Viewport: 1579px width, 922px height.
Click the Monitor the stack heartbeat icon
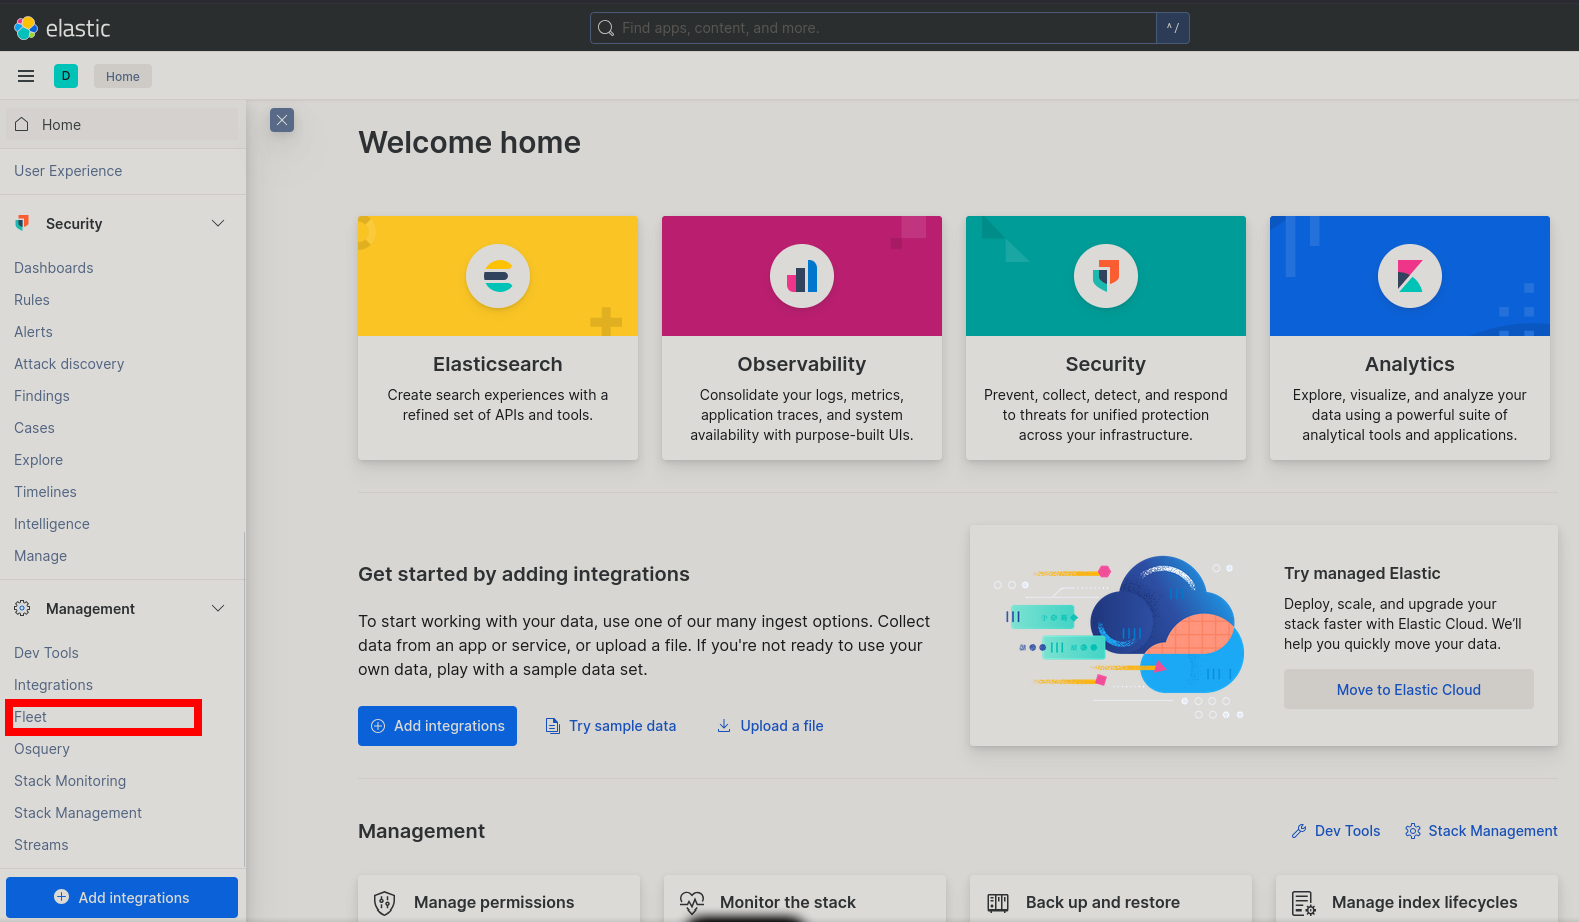pos(692,903)
